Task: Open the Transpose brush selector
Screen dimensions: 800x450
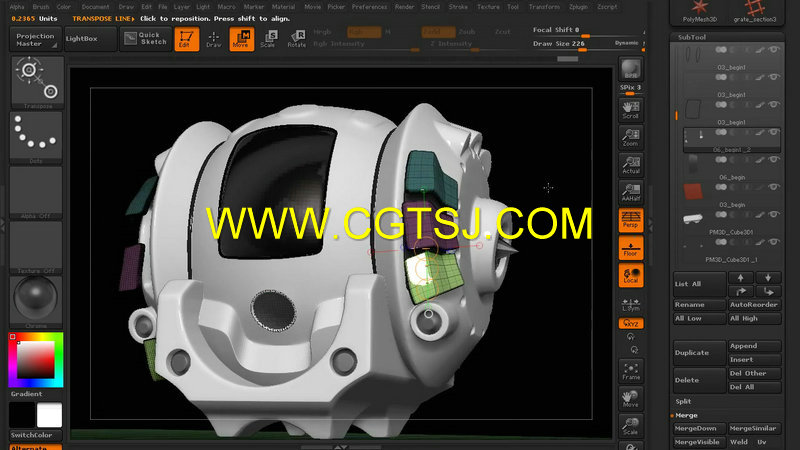Action: 37,82
